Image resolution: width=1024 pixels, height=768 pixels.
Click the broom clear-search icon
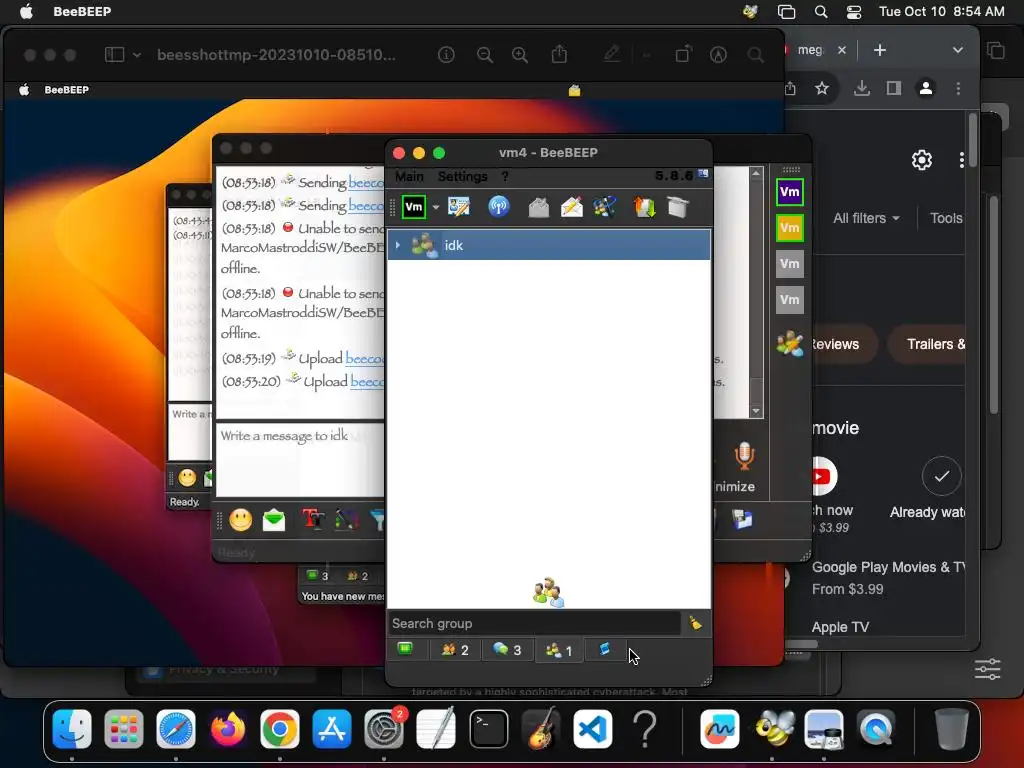pyautogui.click(x=696, y=623)
